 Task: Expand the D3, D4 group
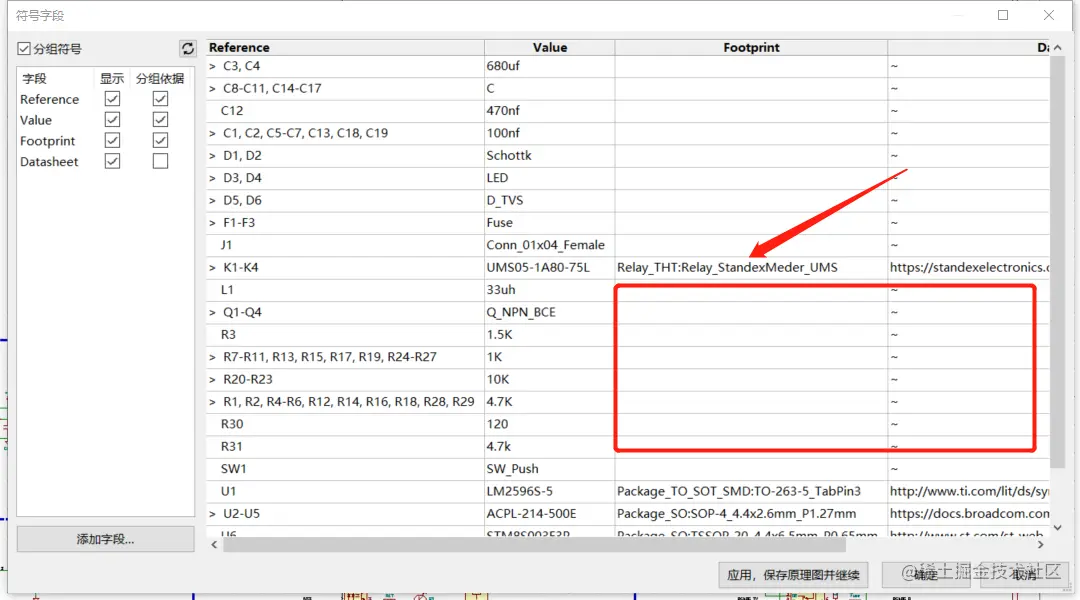coord(212,178)
